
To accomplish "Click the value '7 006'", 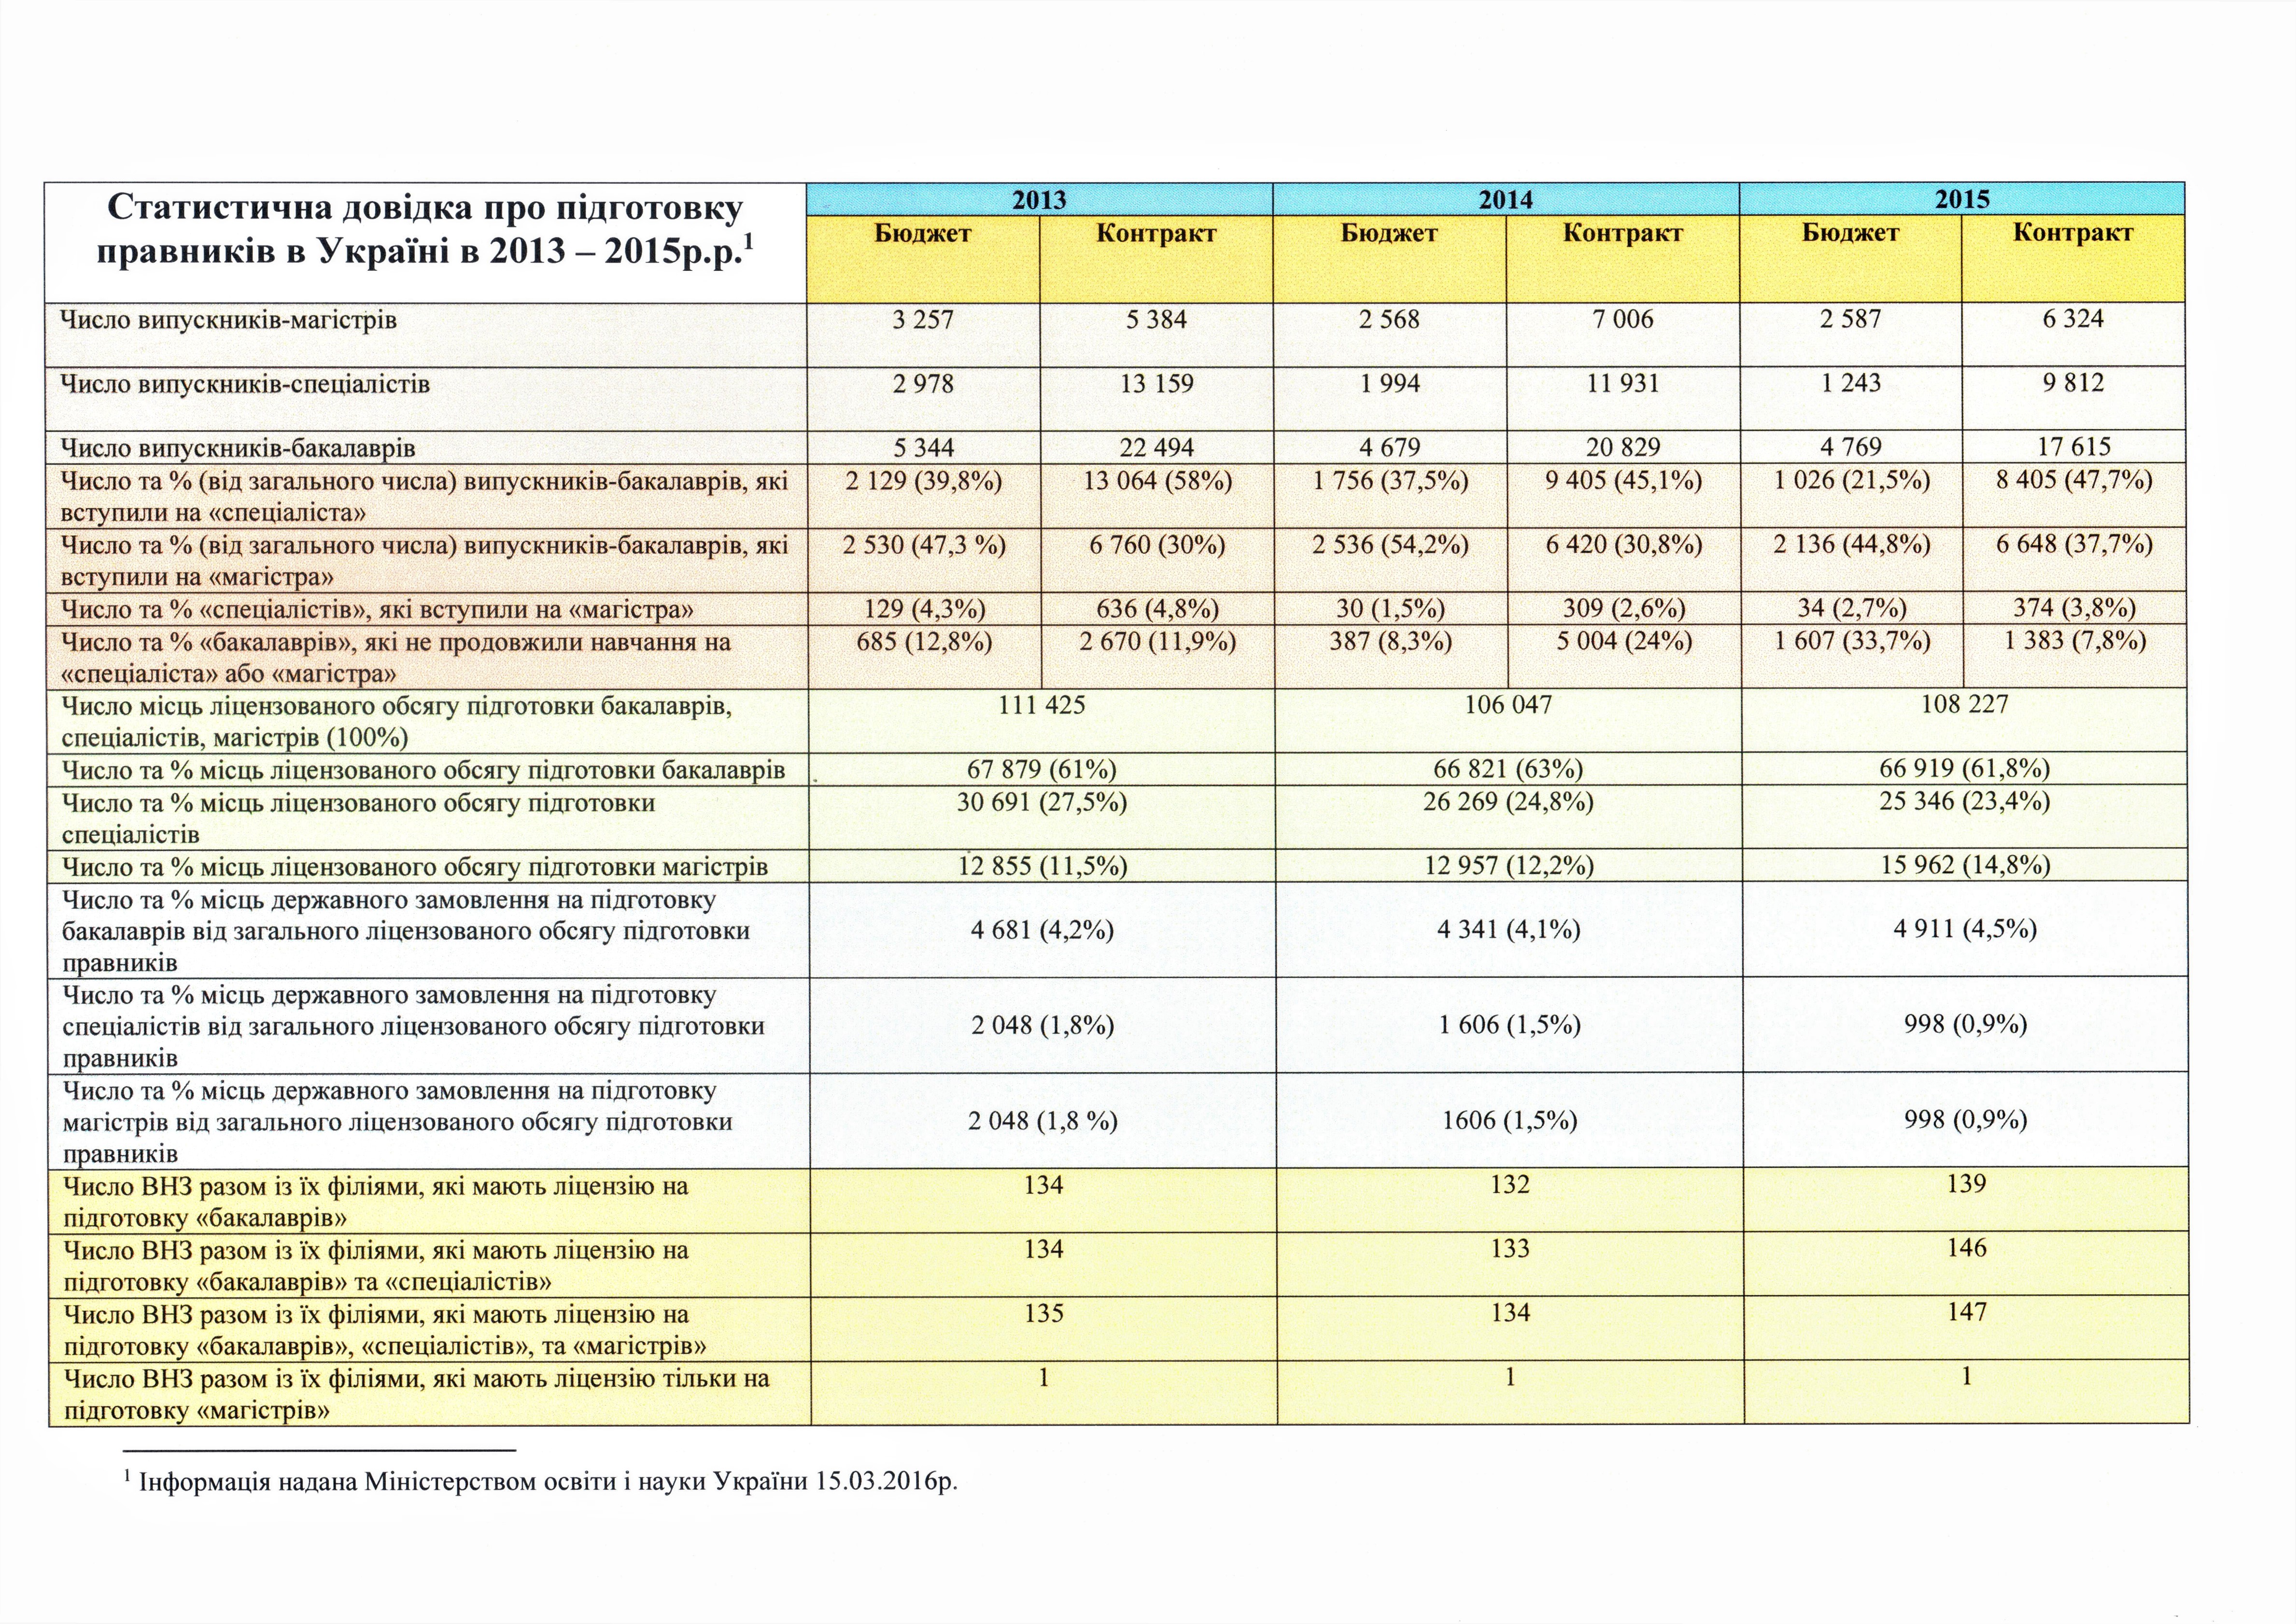I will tap(1623, 319).
